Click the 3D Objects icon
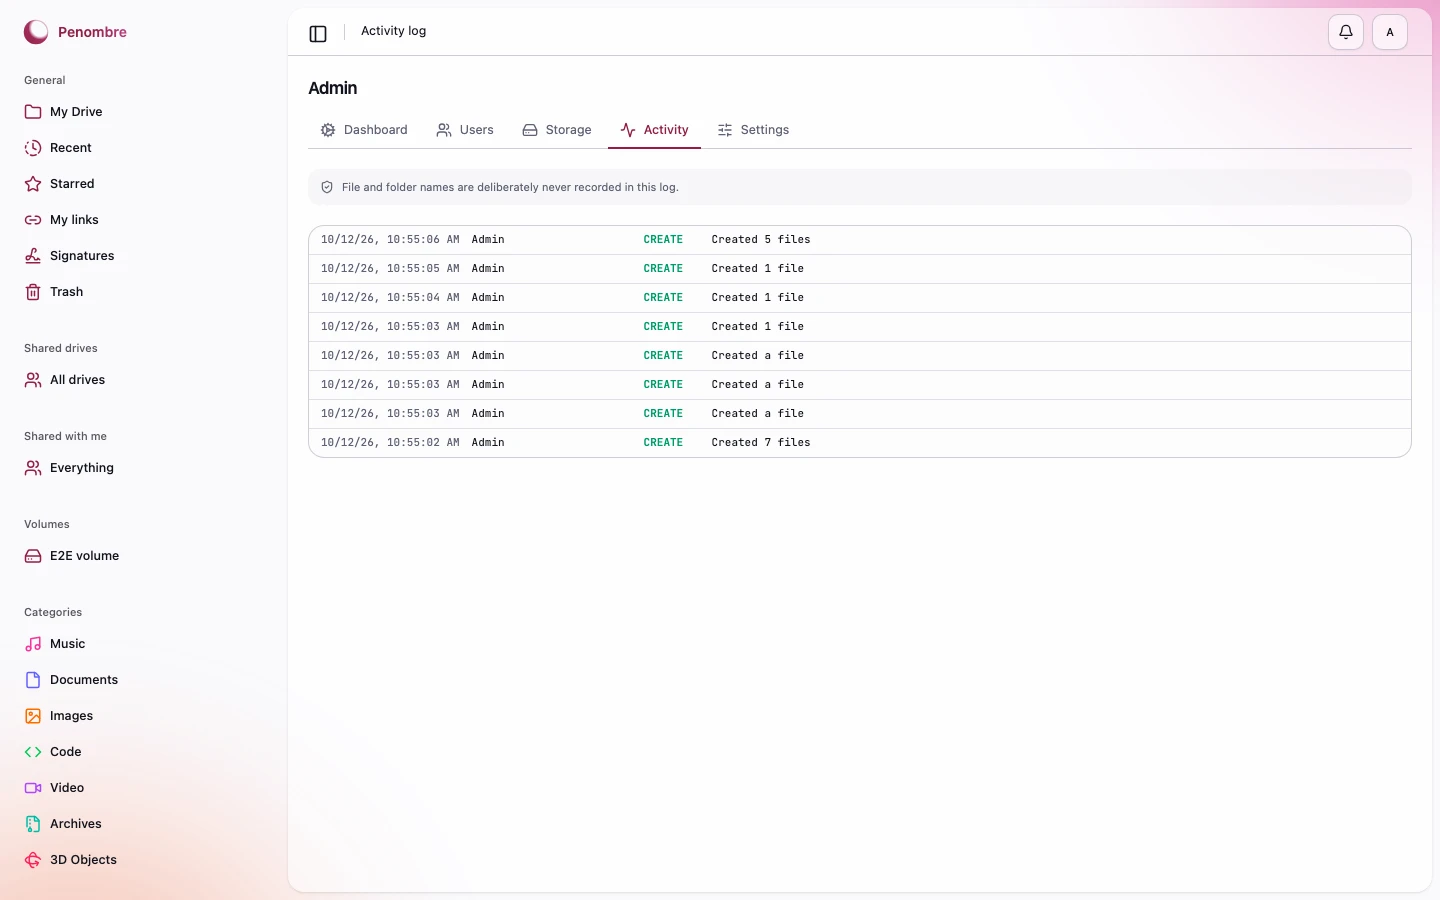This screenshot has width=1440, height=900. click(x=33, y=860)
